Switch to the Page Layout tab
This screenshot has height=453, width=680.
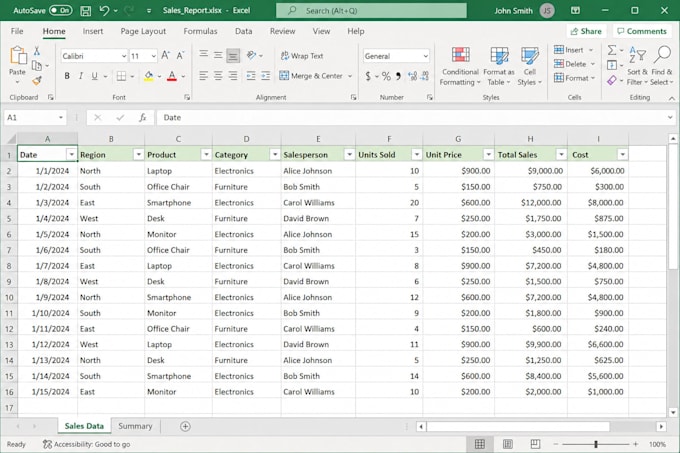coord(143,31)
